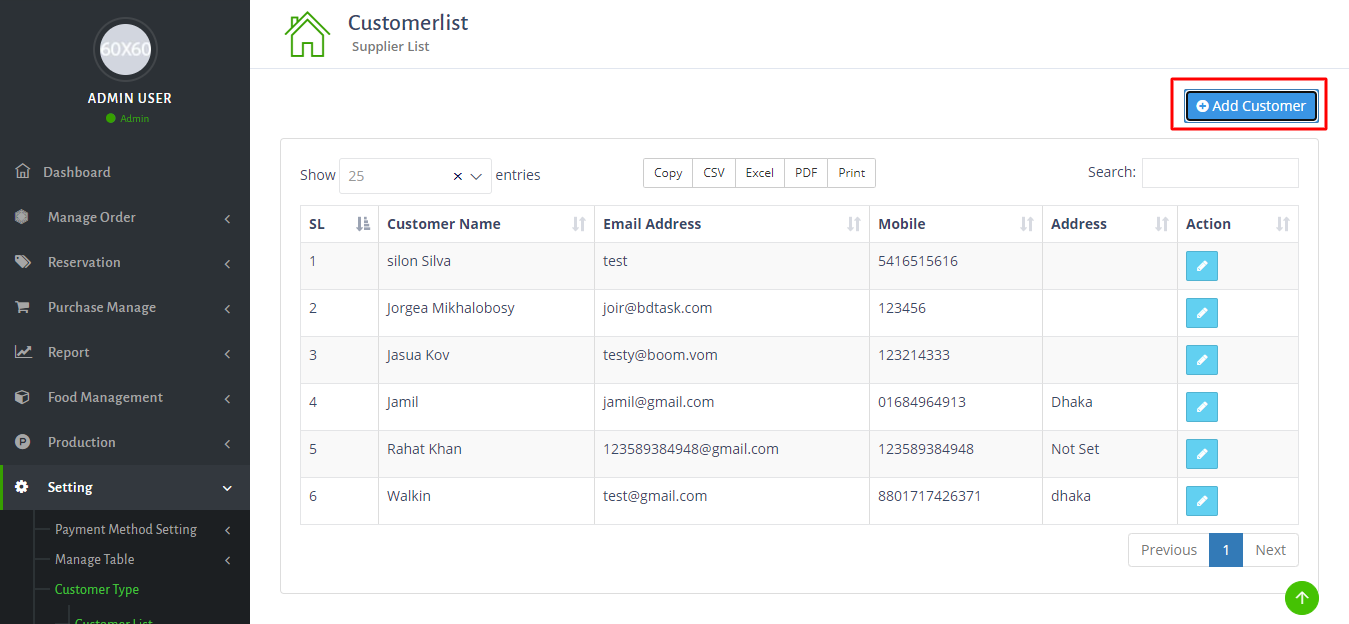1349x624 pixels.
Task: Clear the entries selection with the x icon
Action: pyautogui.click(x=458, y=176)
